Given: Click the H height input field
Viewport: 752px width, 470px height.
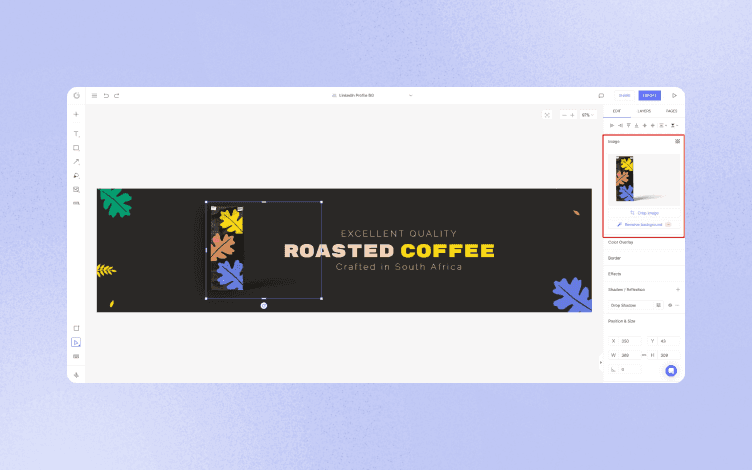Looking at the screenshot, I should click(664, 355).
